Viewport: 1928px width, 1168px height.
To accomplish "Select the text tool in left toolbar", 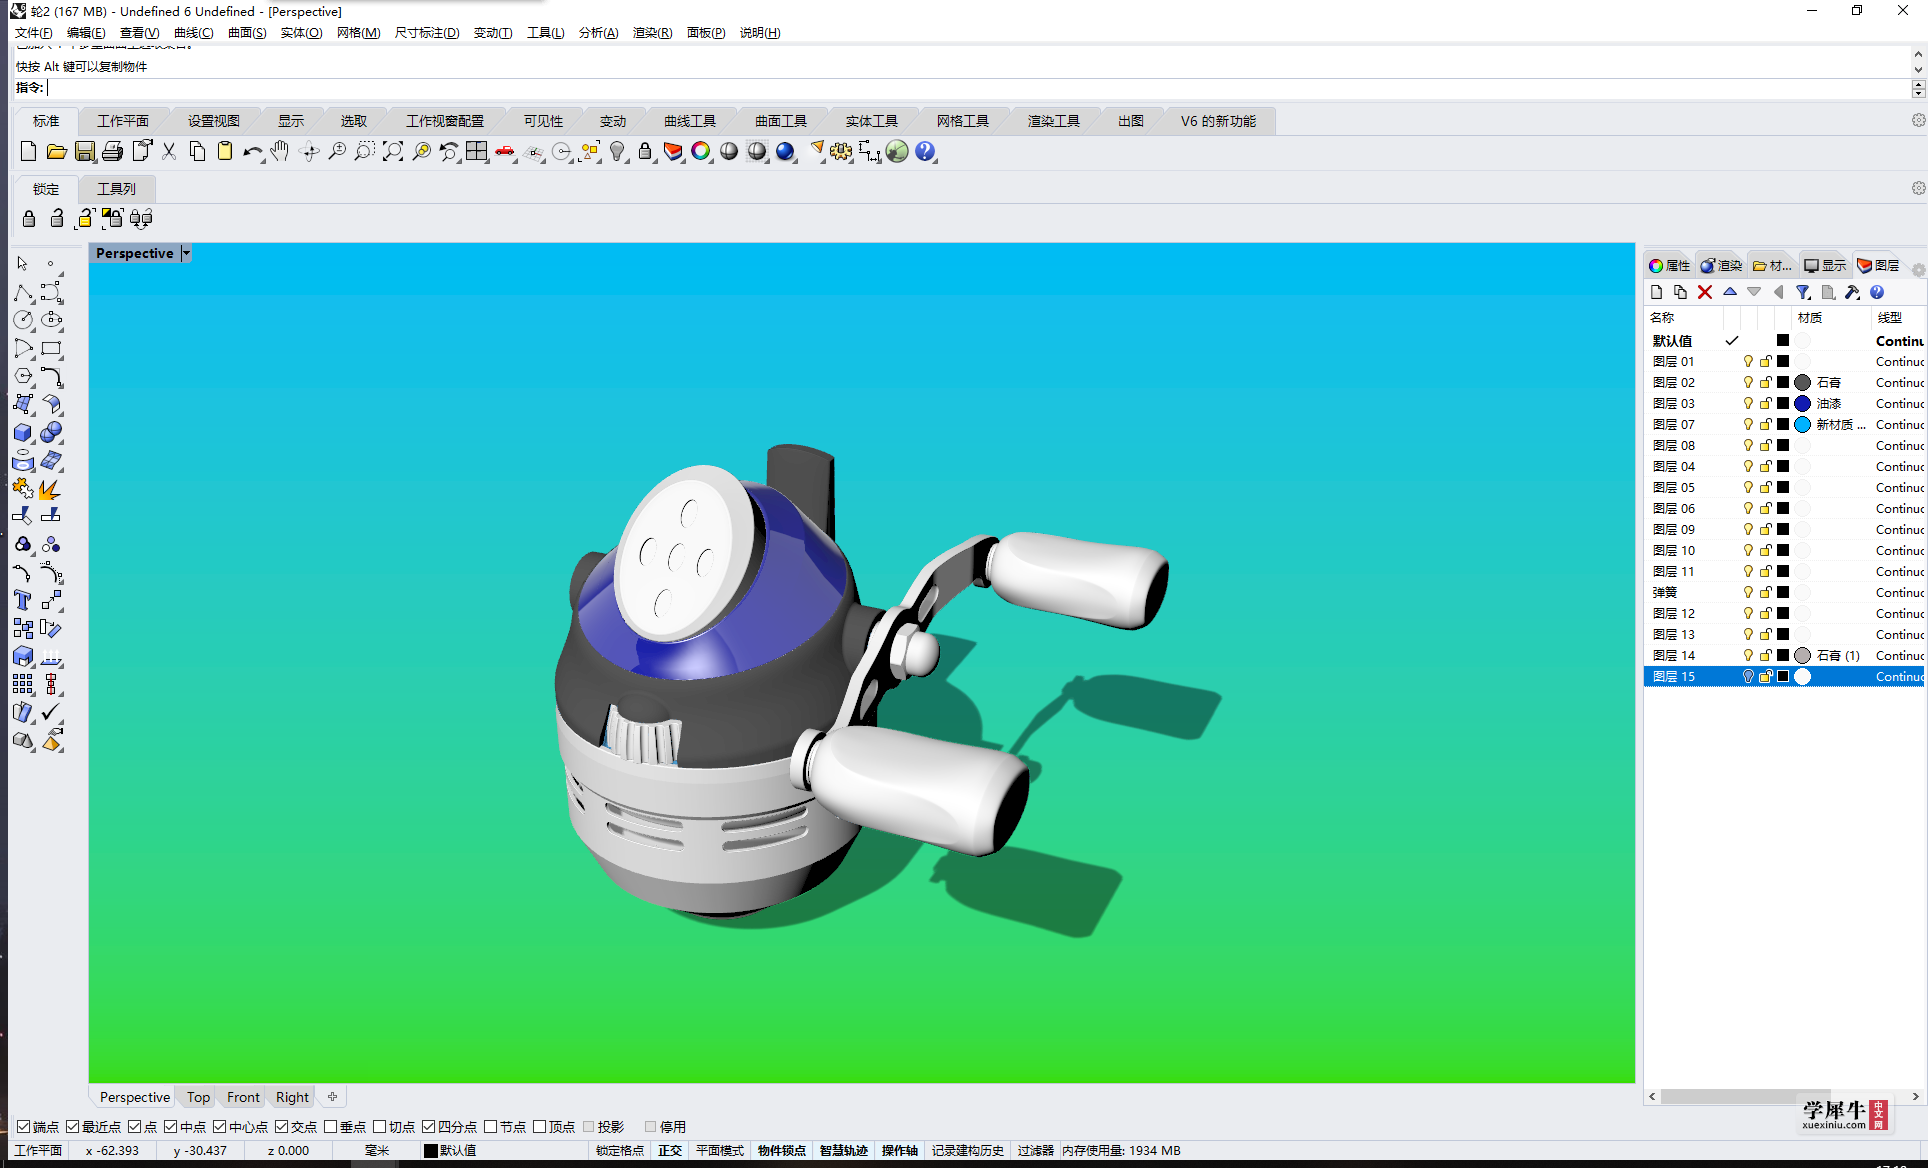I will (22, 600).
